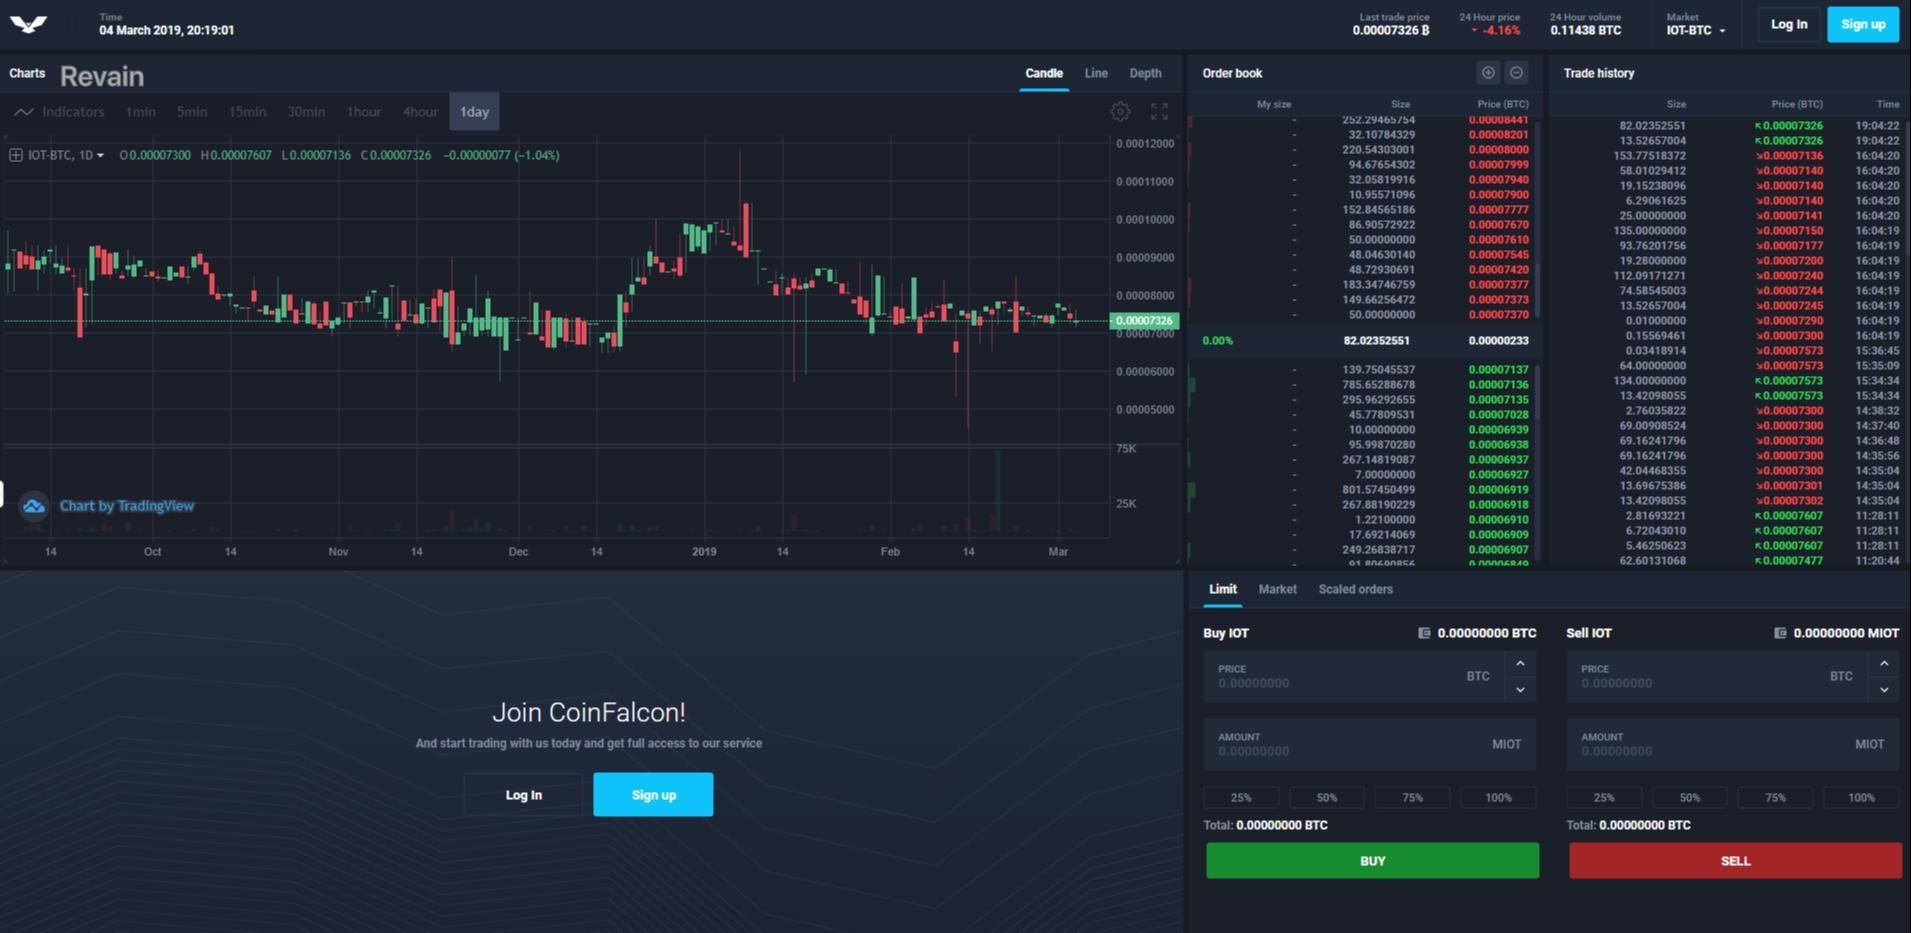Click Log In under Join CoinFalcon
Image resolution: width=1911 pixels, height=933 pixels.
click(523, 795)
